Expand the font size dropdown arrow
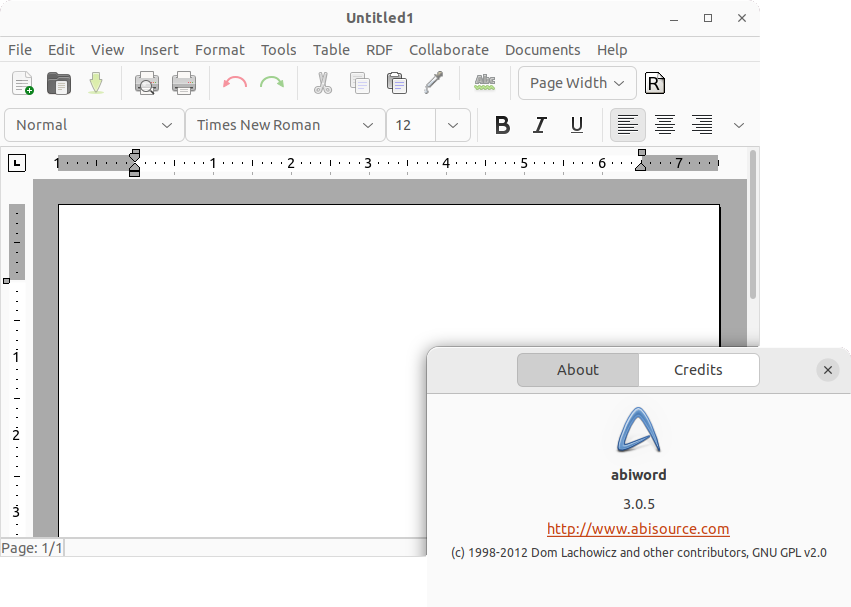Image resolution: width=851 pixels, height=607 pixels. tap(453, 125)
